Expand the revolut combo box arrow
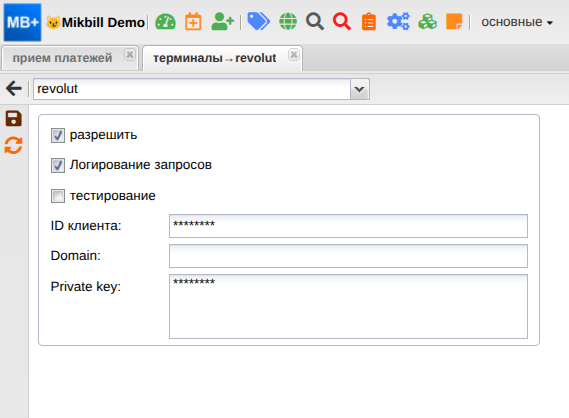 [x=360, y=89]
